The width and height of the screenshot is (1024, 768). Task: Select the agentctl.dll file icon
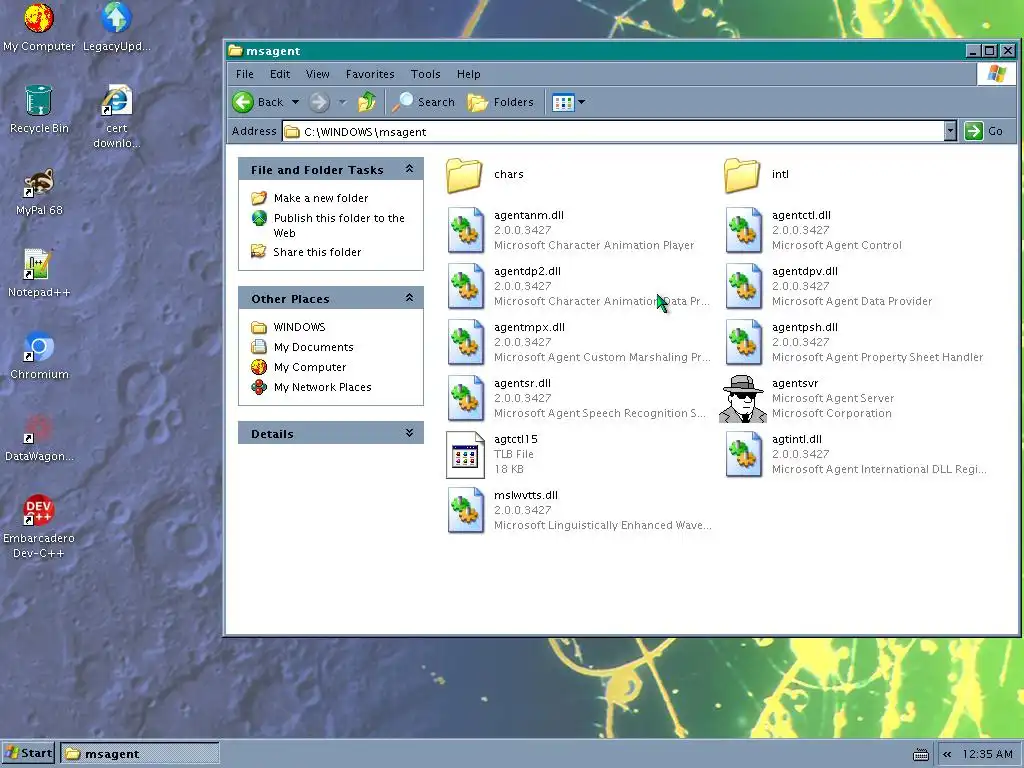tap(743, 231)
